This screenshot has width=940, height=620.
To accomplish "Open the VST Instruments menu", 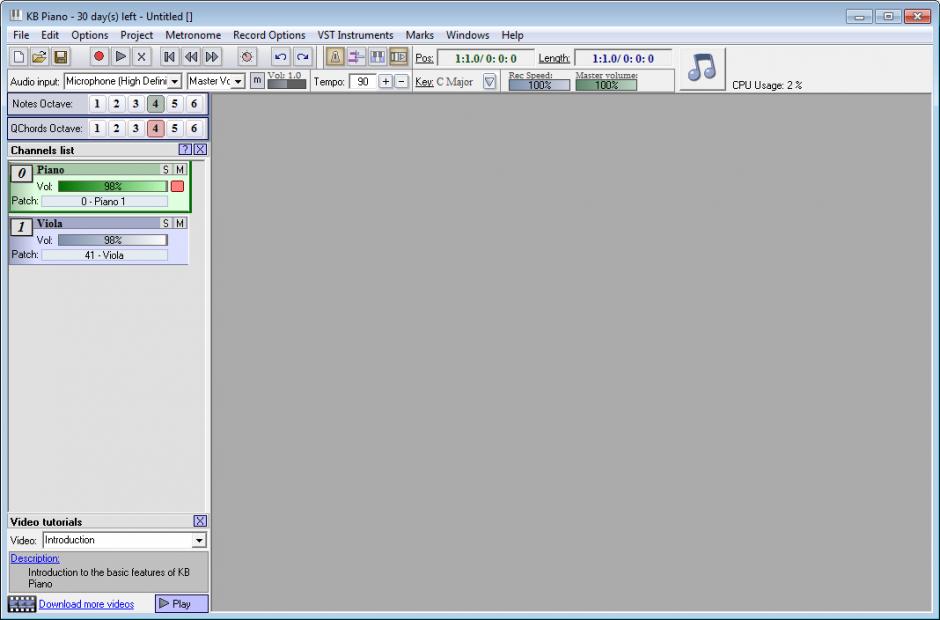I will (x=355, y=35).
